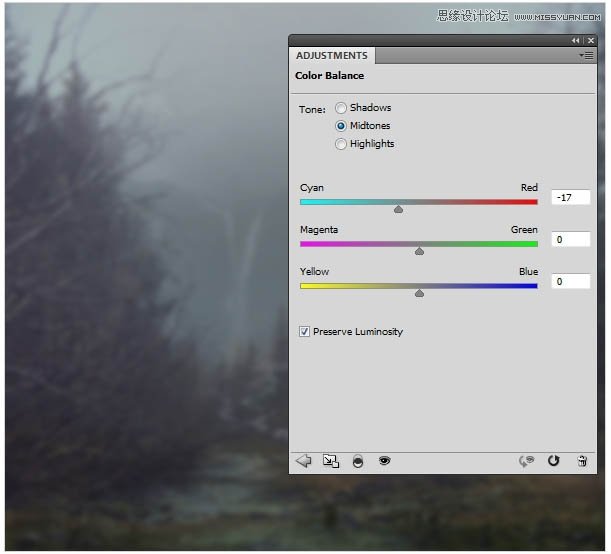Toggle adjustment layer visibility eye icon
The image size is (611, 554).
click(x=384, y=461)
